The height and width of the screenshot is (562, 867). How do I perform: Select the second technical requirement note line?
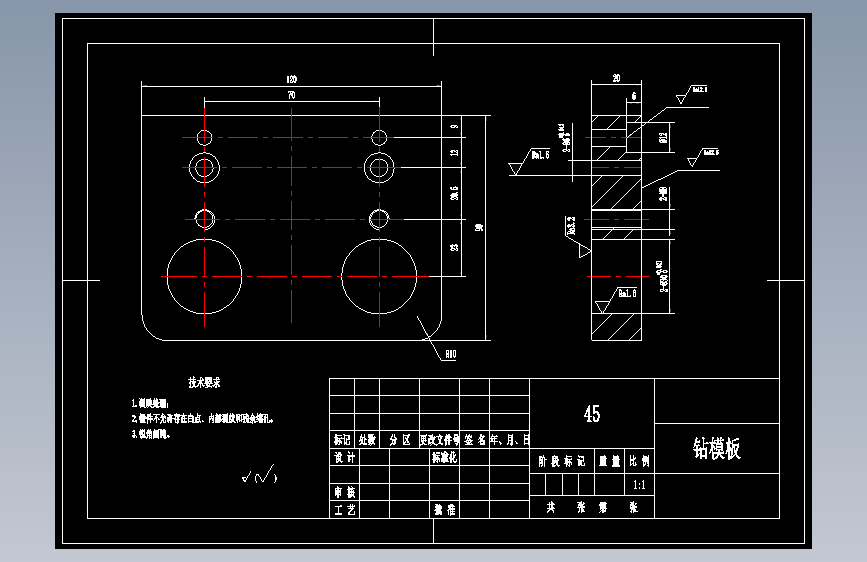pos(202,419)
